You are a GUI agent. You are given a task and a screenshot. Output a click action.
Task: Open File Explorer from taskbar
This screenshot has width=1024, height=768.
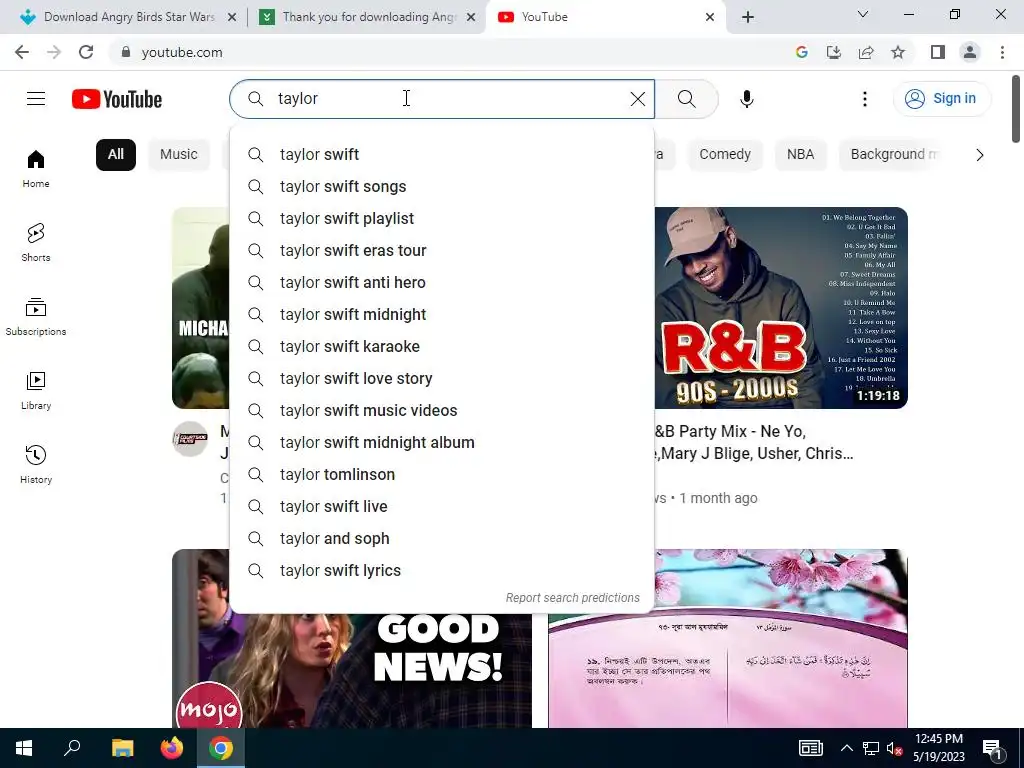(122, 748)
